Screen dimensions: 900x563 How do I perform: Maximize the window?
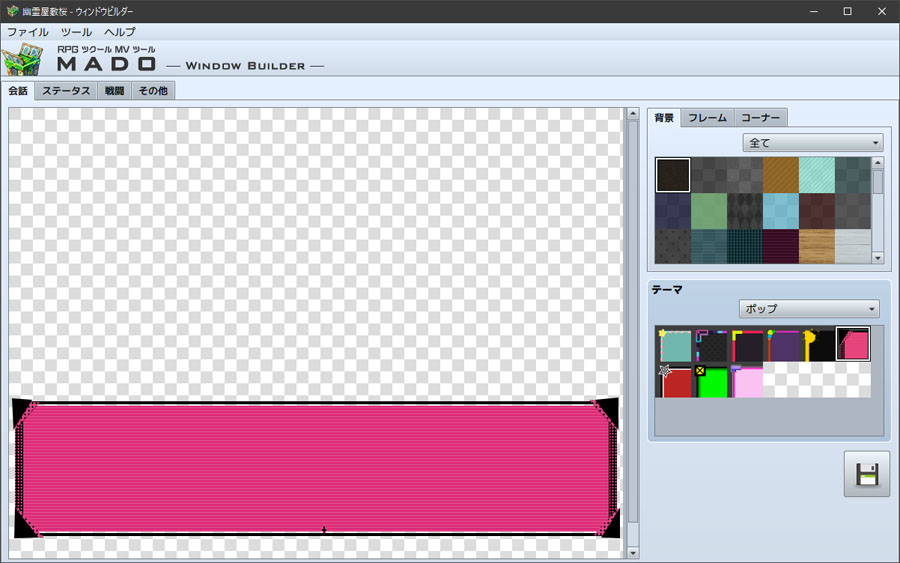coord(847,11)
